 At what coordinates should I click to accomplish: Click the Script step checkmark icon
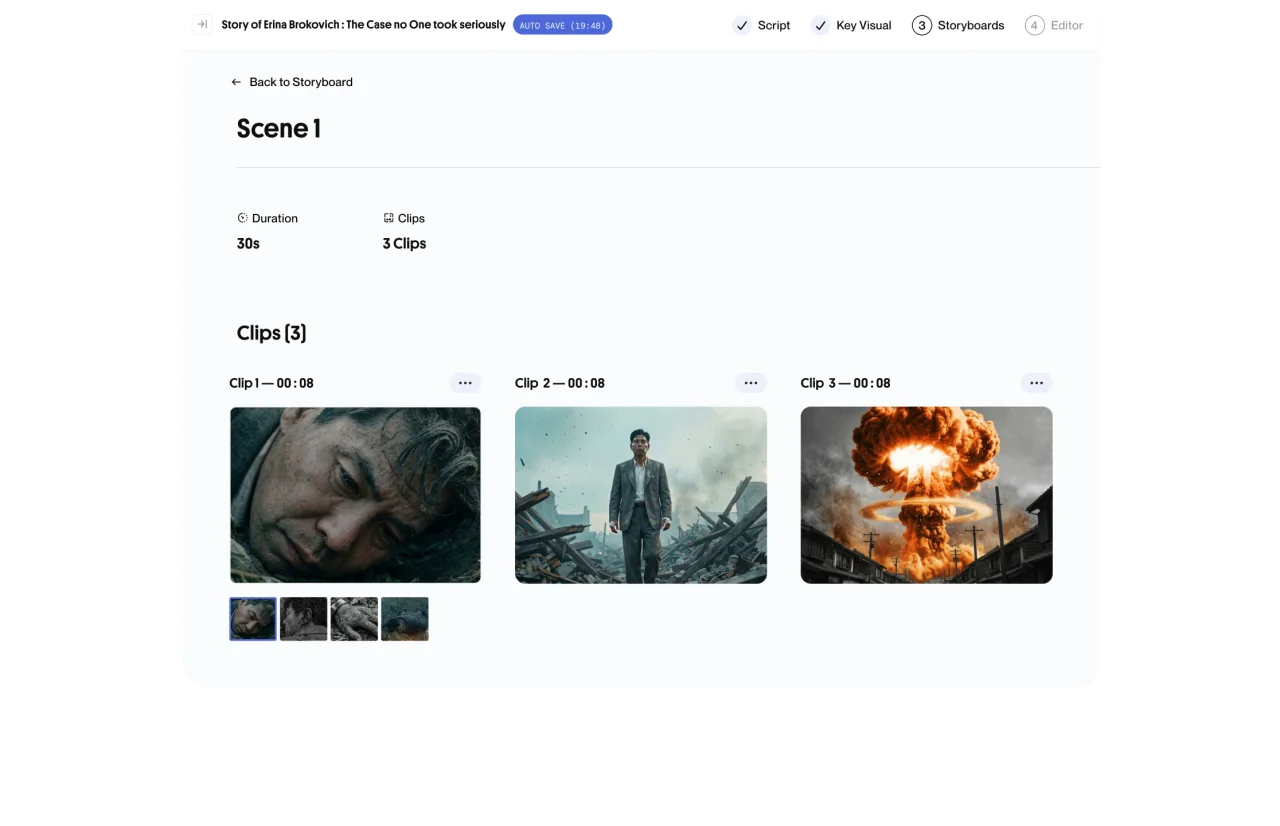click(x=742, y=25)
